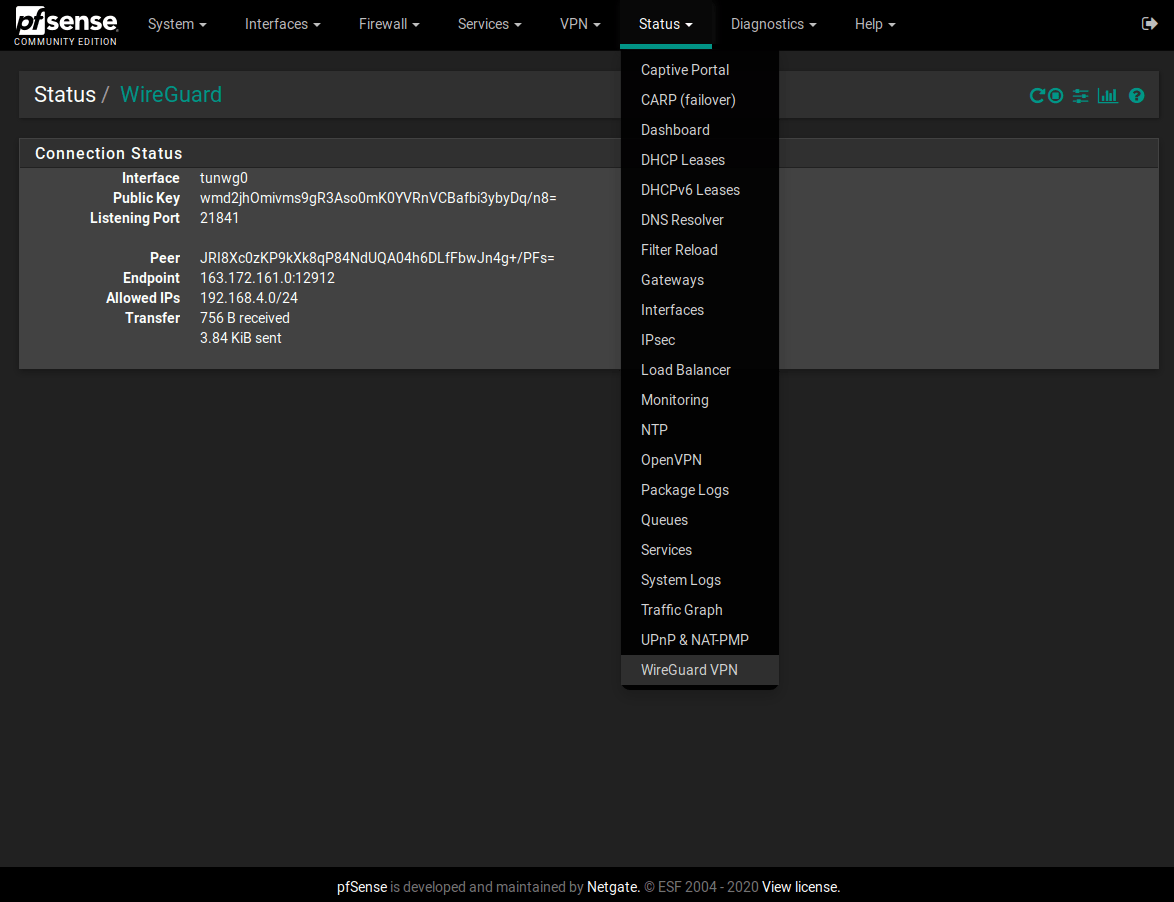
Task: Open the VPN dropdown menu
Action: (x=580, y=24)
